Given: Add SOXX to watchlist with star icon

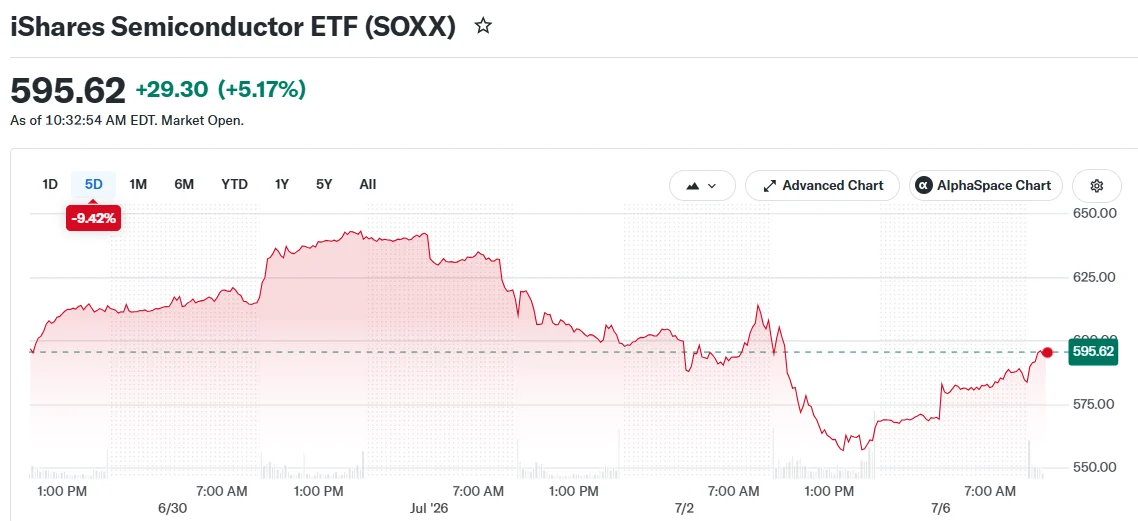Looking at the screenshot, I should coord(483,27).
